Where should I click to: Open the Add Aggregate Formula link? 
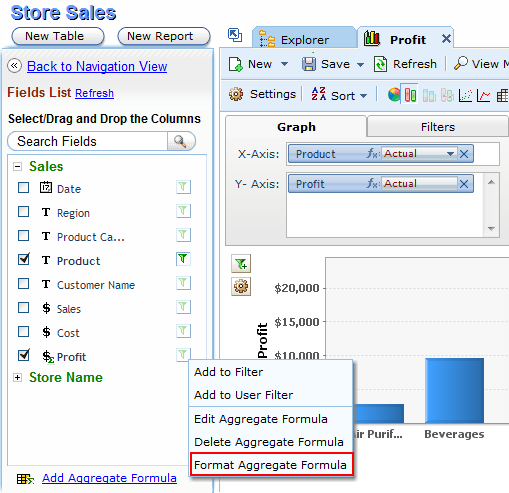click(x=109, y=478)
